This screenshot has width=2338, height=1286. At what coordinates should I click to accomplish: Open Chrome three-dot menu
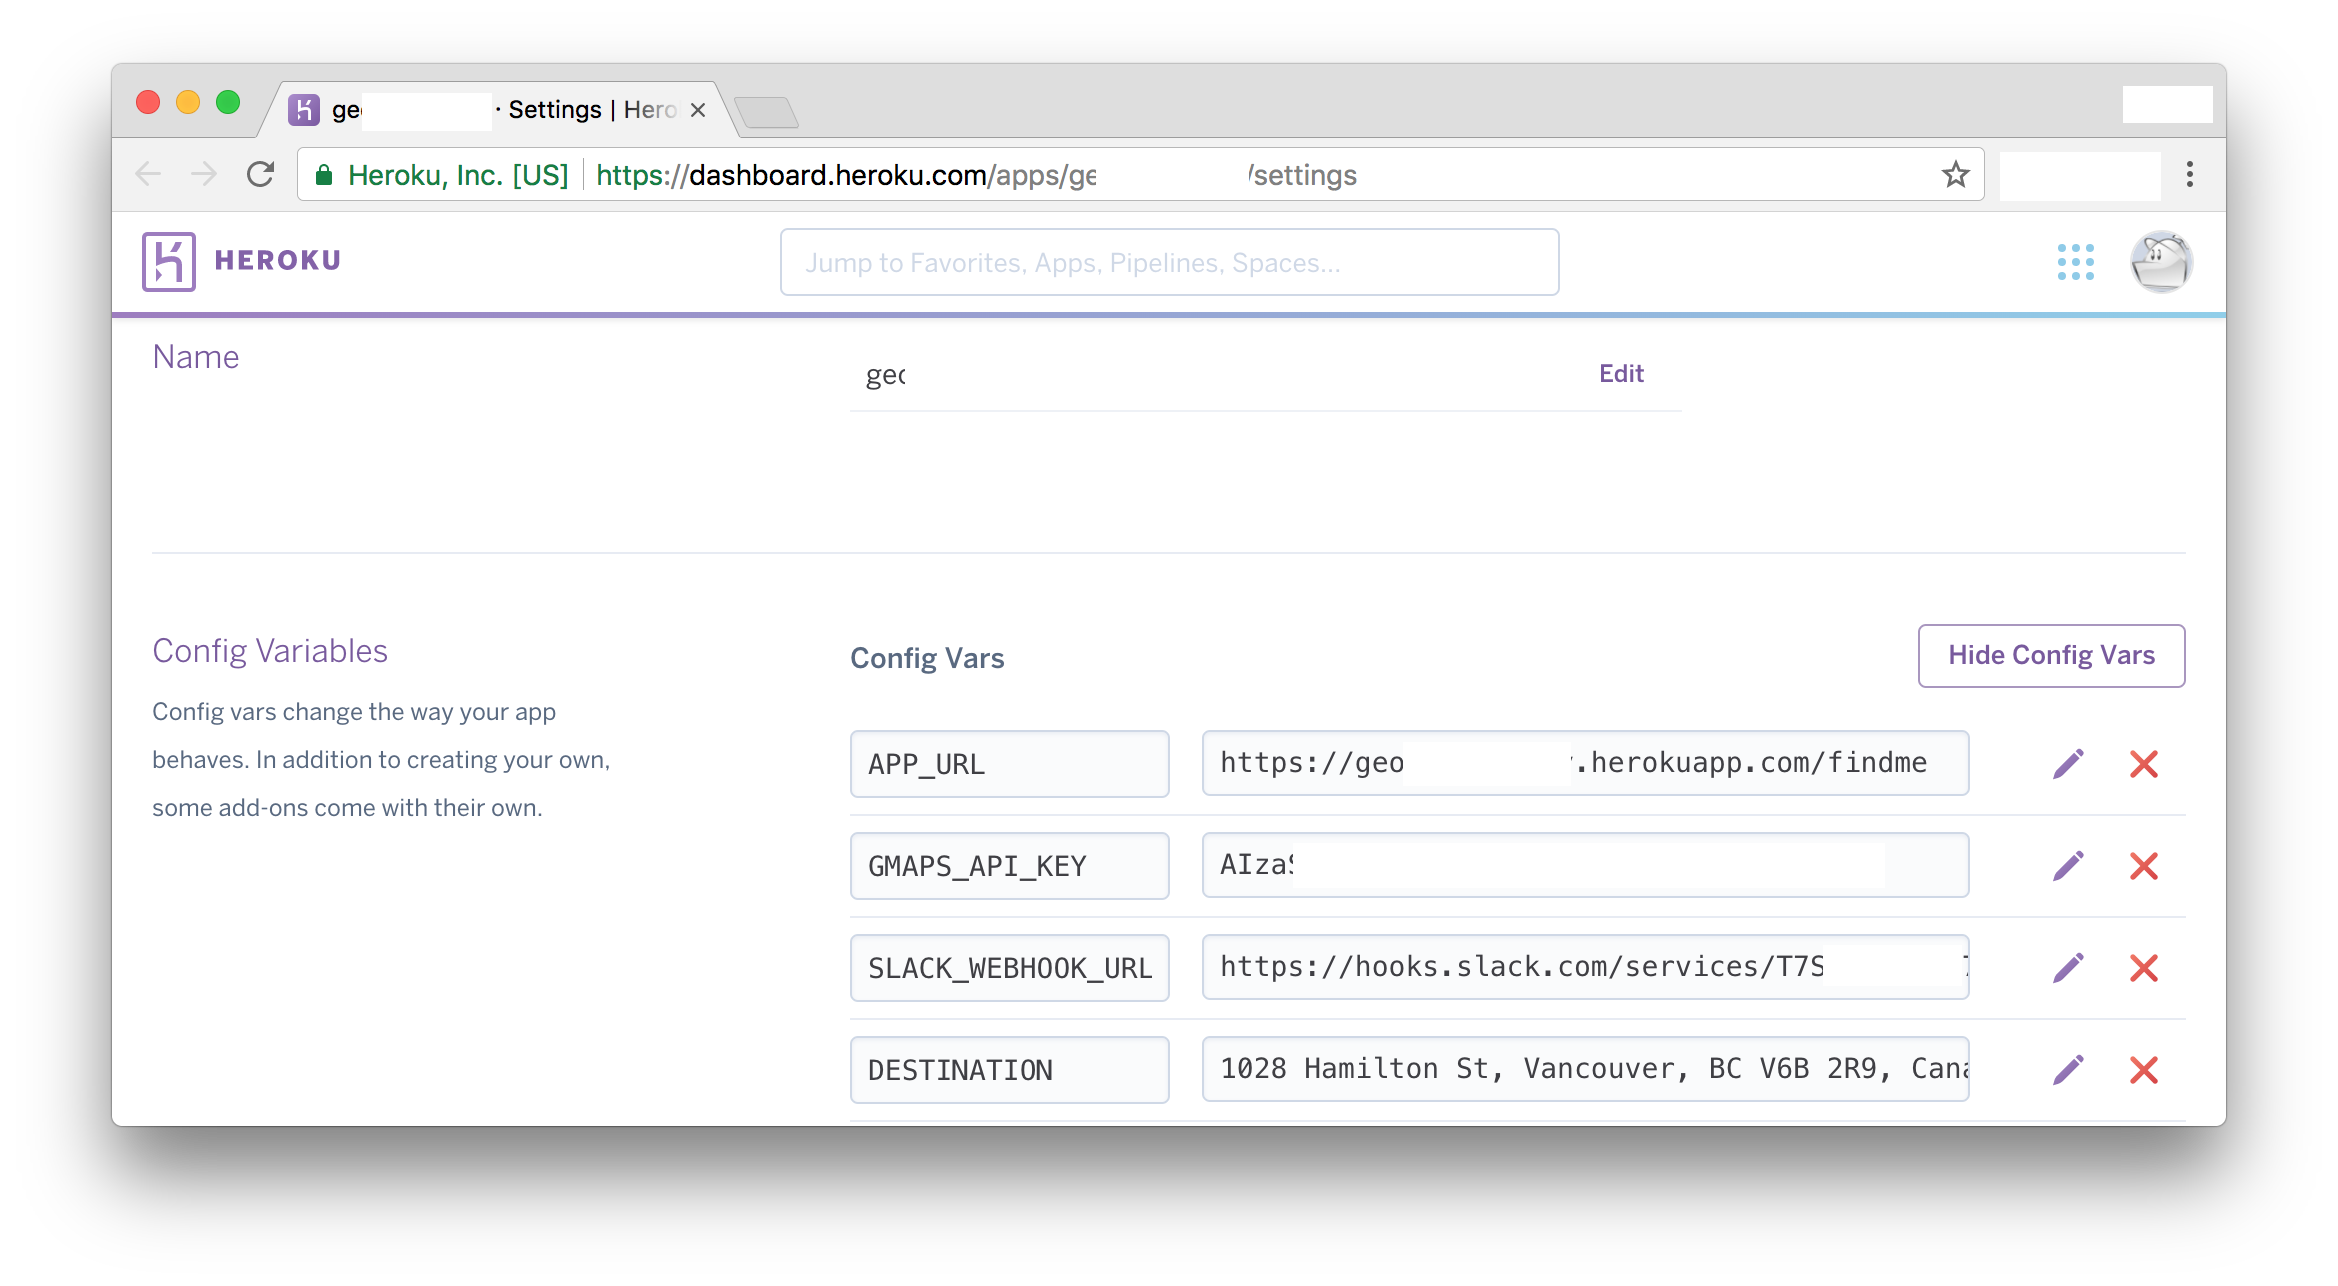click(2189, 175)
